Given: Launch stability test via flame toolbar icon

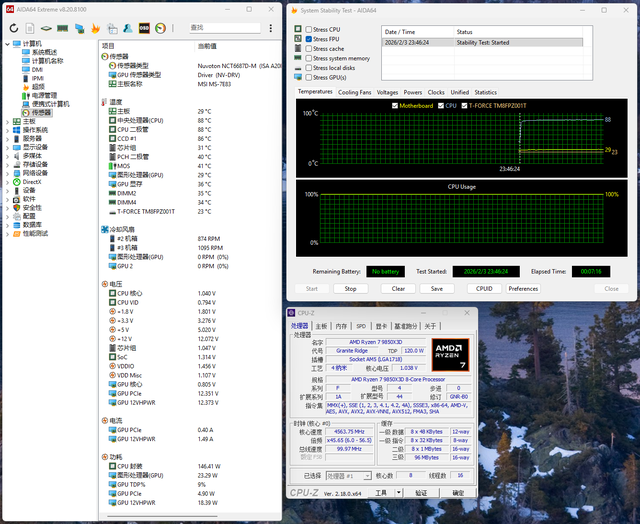Looking at the screenshot, I should pyautogui.click(x=95, y=28).
